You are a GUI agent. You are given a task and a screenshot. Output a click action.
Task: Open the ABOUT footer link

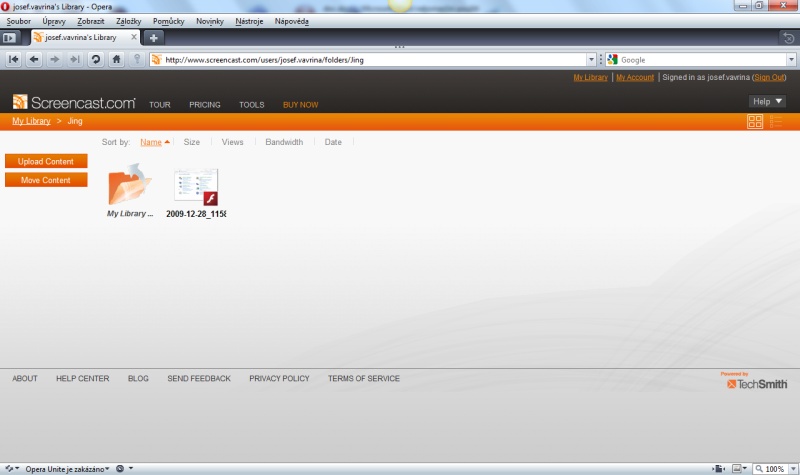point(24,379)
